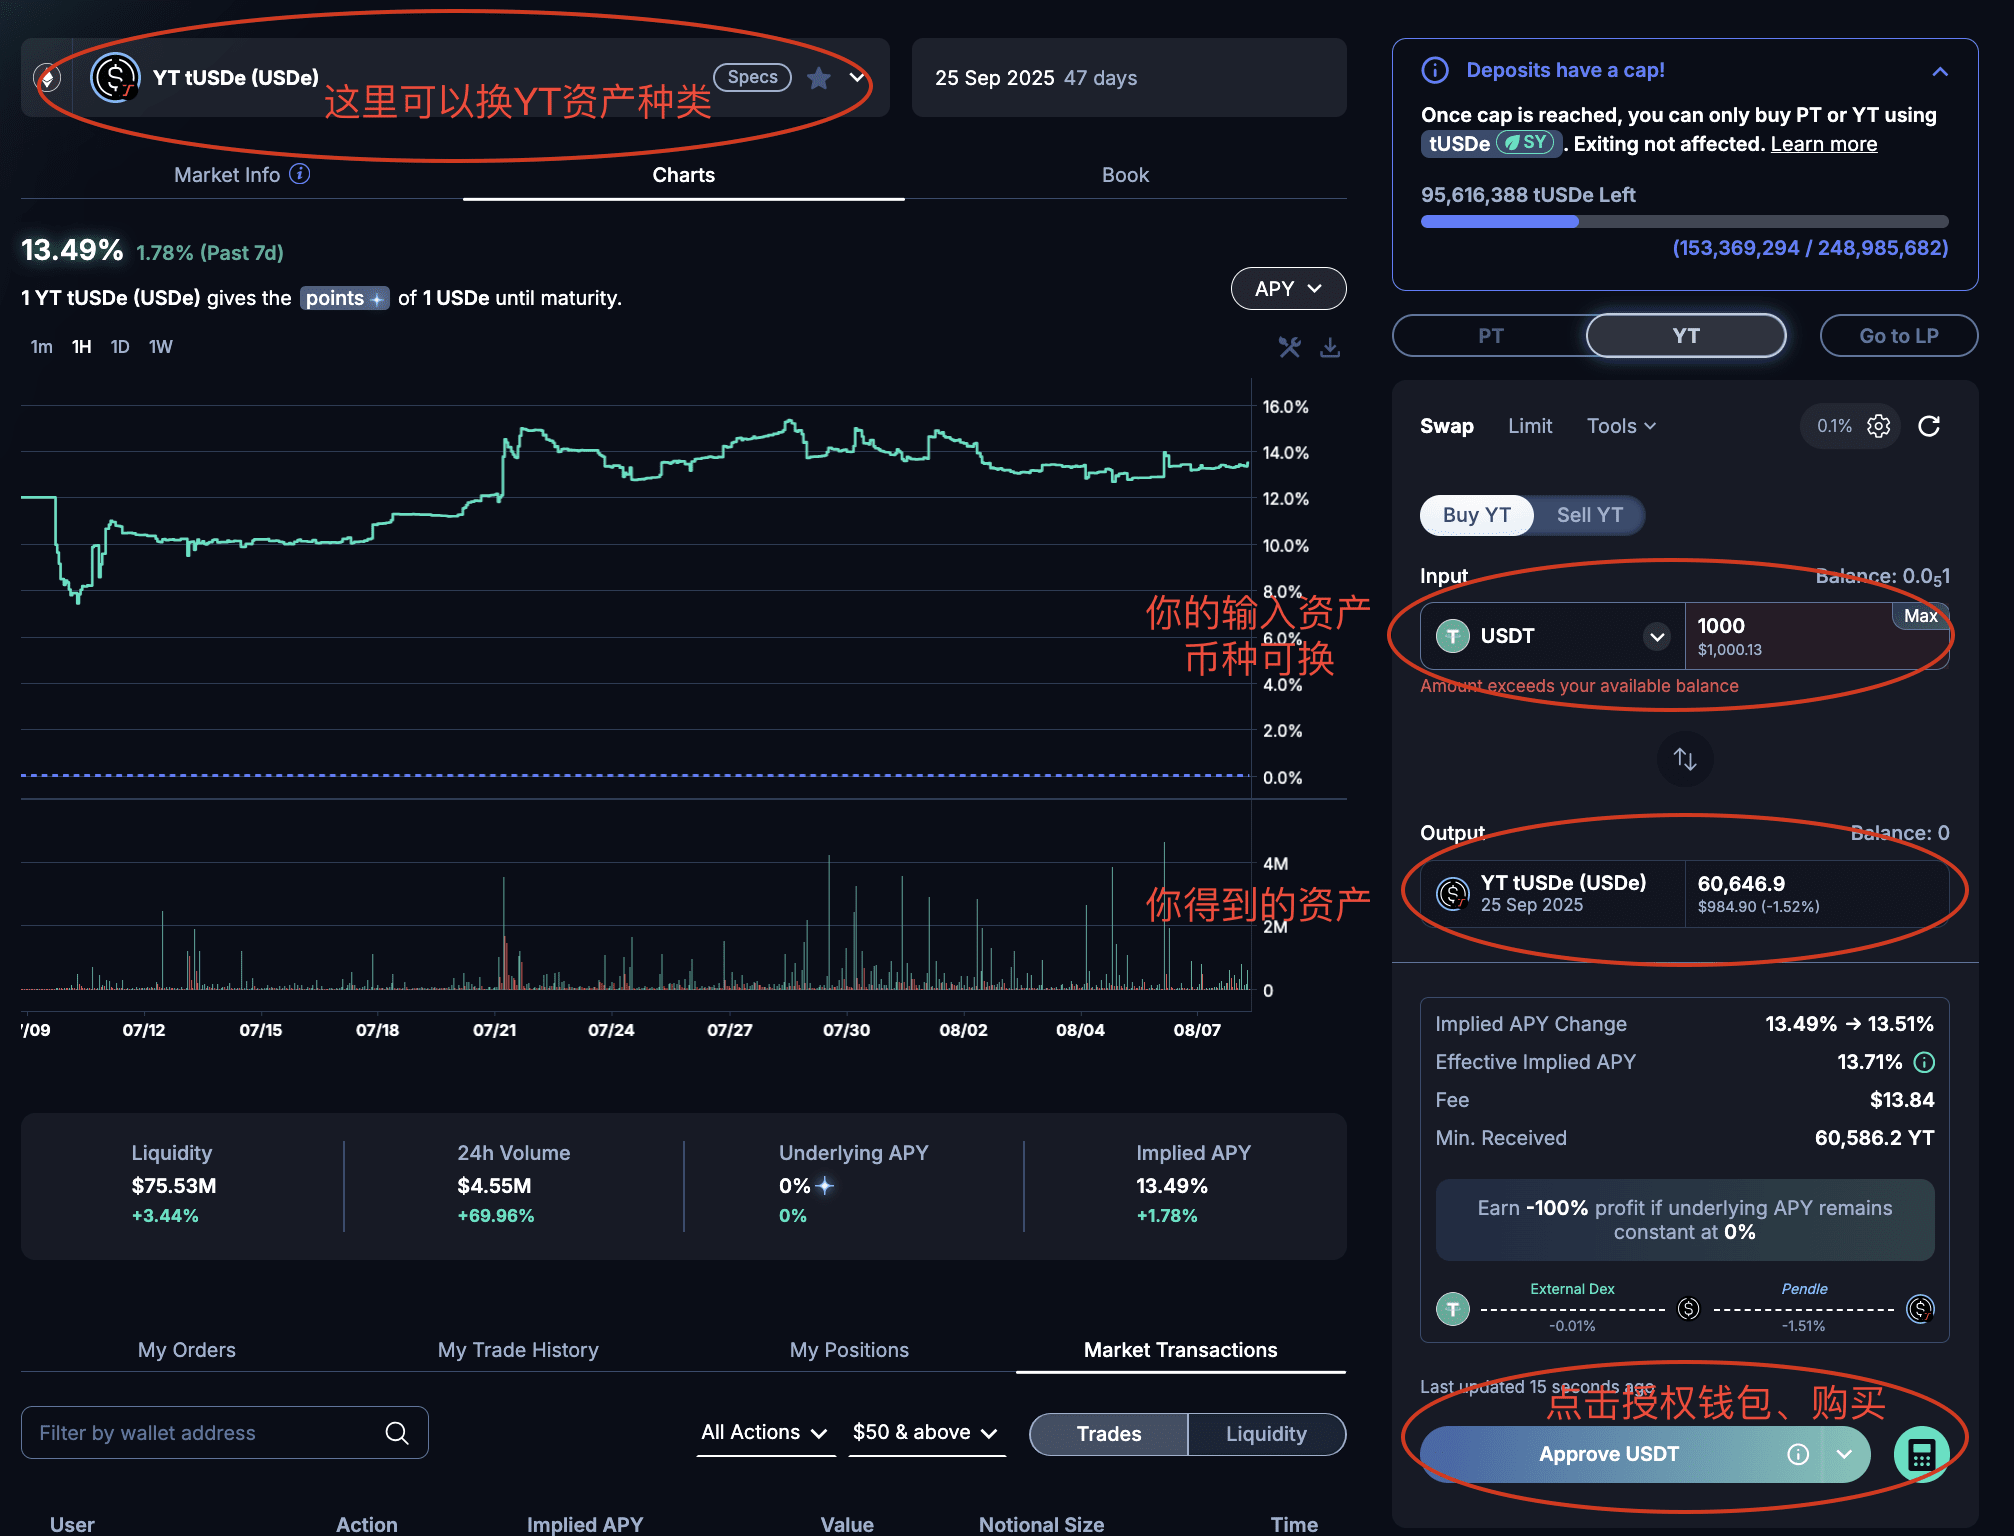Click the info icon on Approve USDT button
2014x1536 pixels.
tap(1798, 1454)
